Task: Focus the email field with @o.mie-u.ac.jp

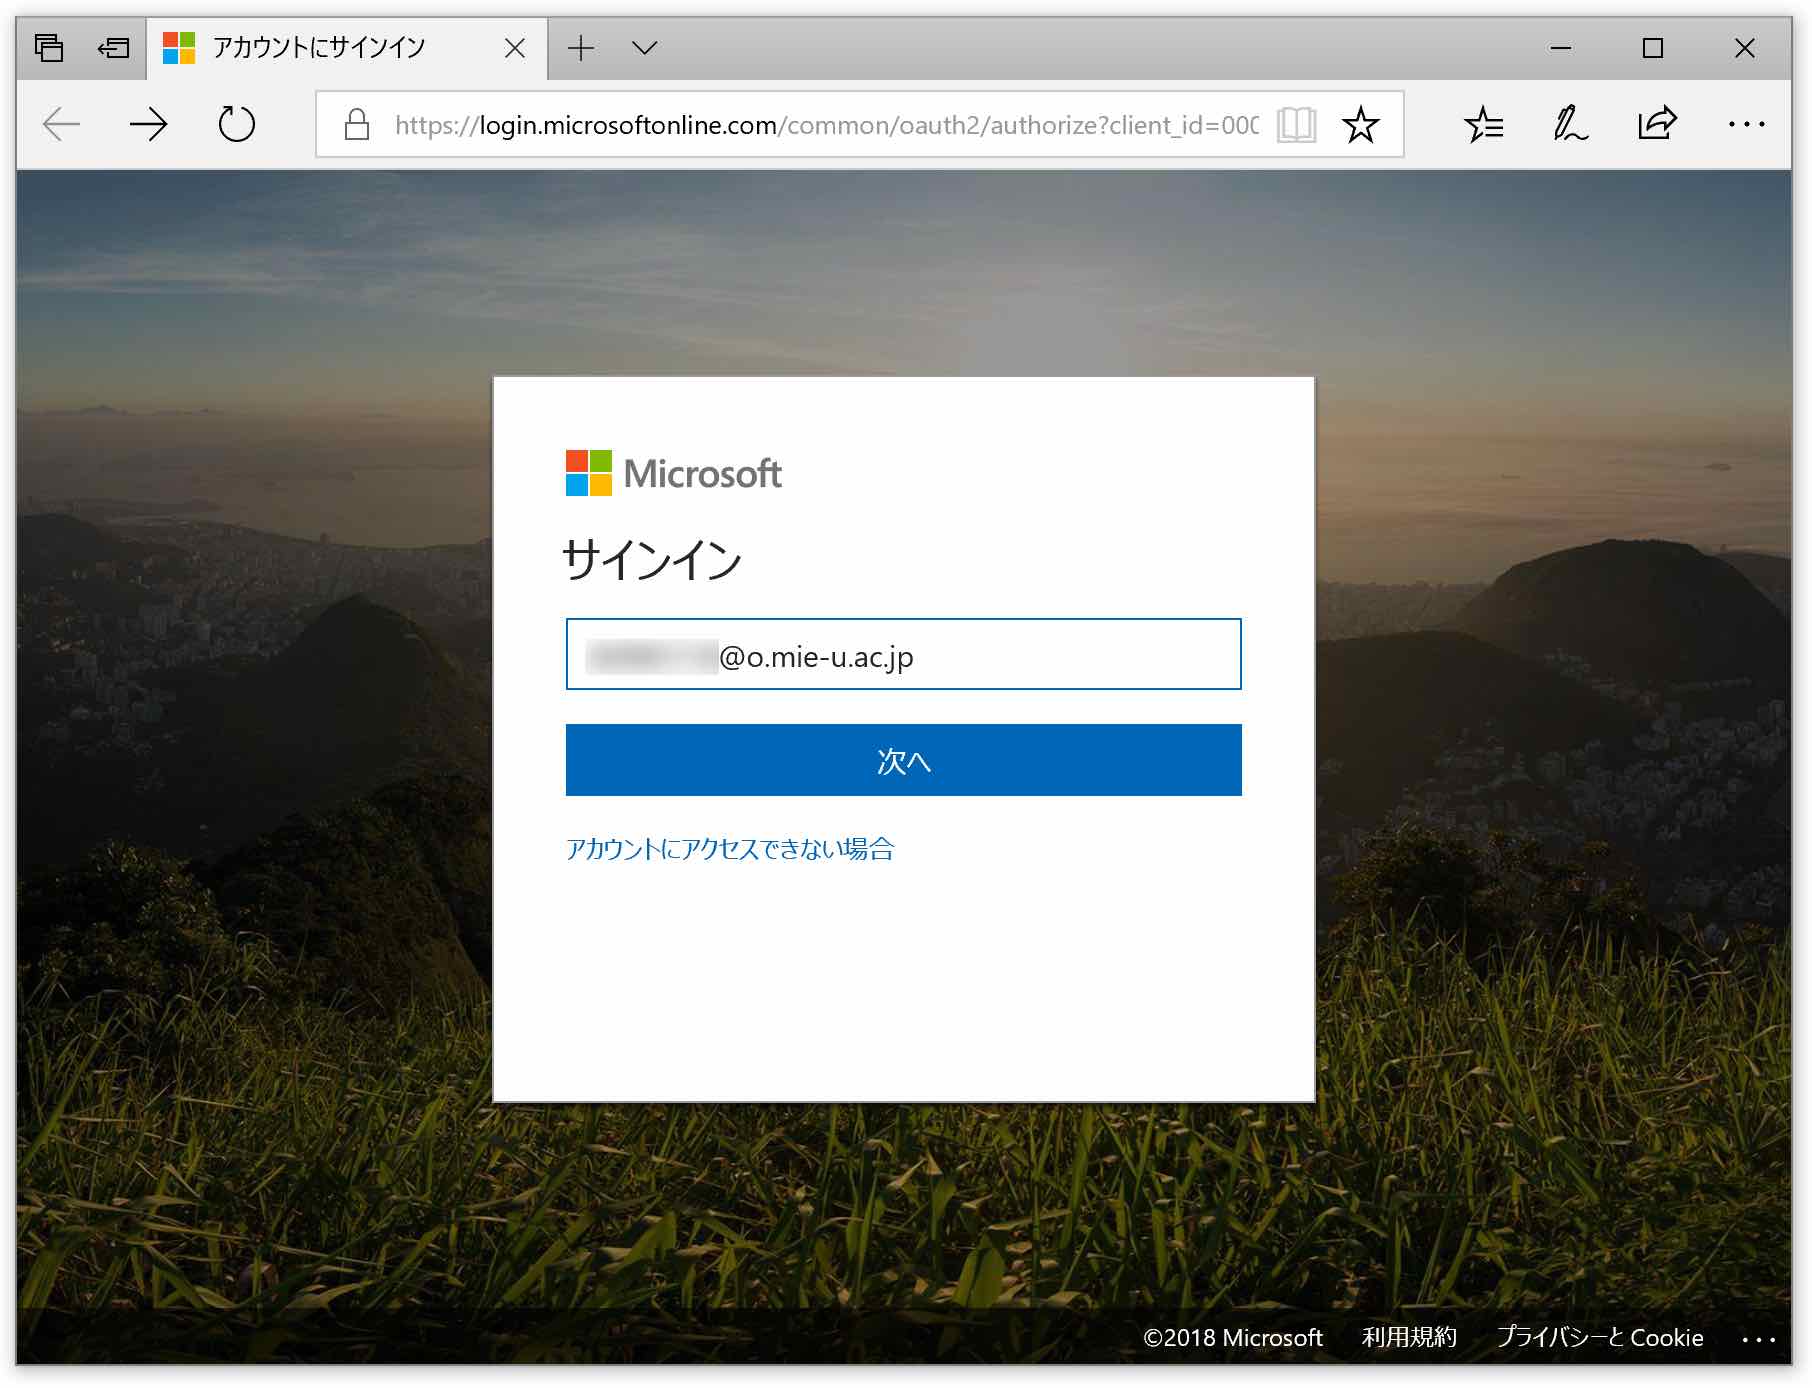Action: tap(904, 654)
